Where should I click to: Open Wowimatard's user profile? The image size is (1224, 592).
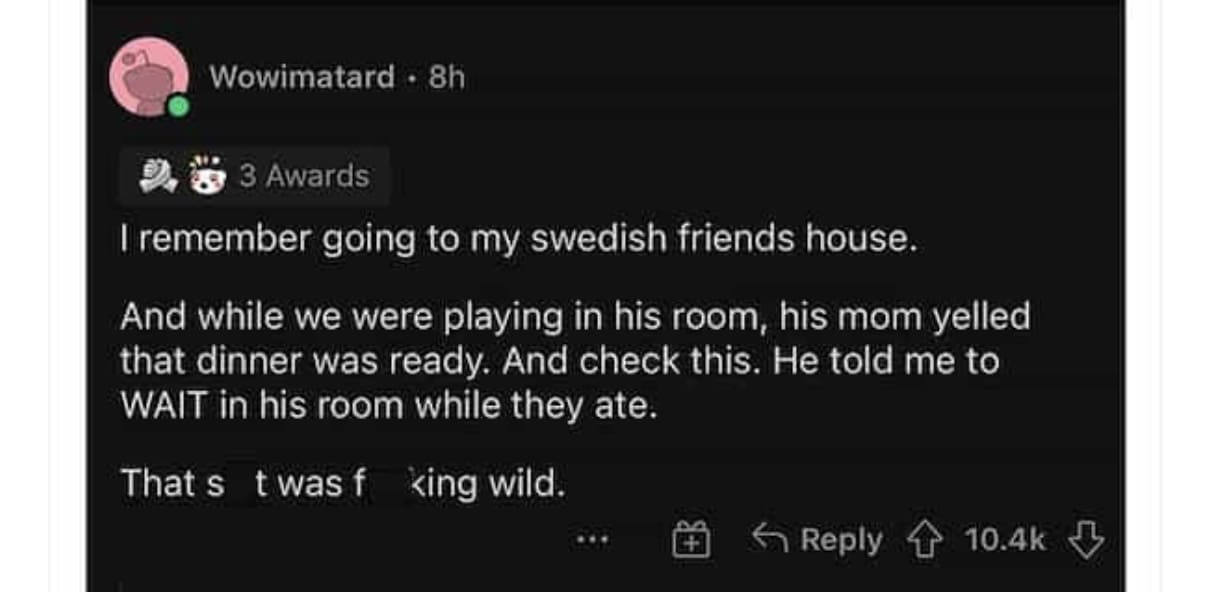point(302,77)
